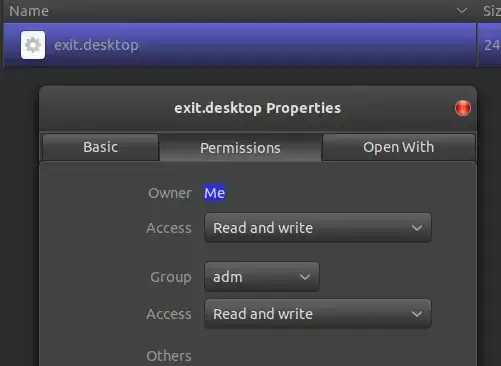Open the Open With tab
Image resolution: width=501 pixels, height=366 pixels.
pyautogui.click(x=399, y=147)
